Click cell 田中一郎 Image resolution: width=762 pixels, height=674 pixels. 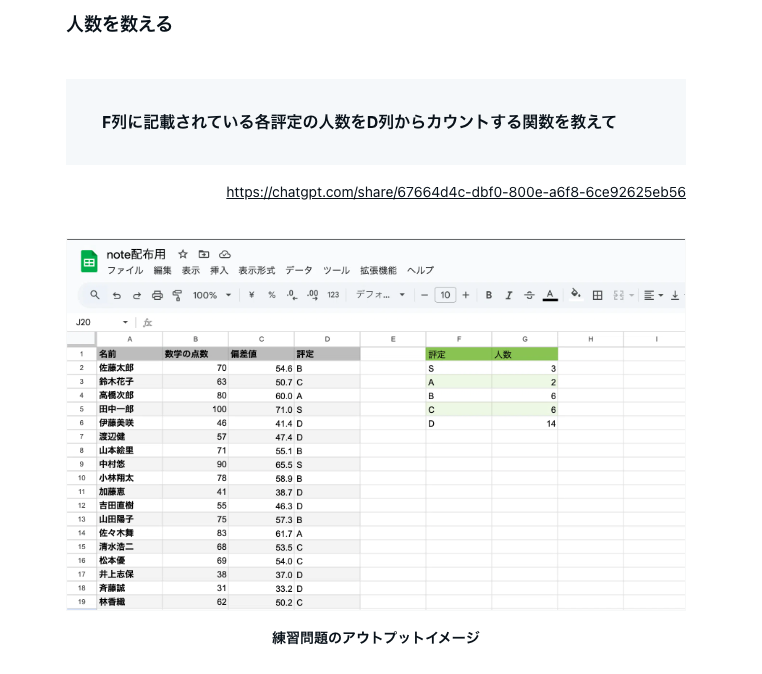point(129,409)
